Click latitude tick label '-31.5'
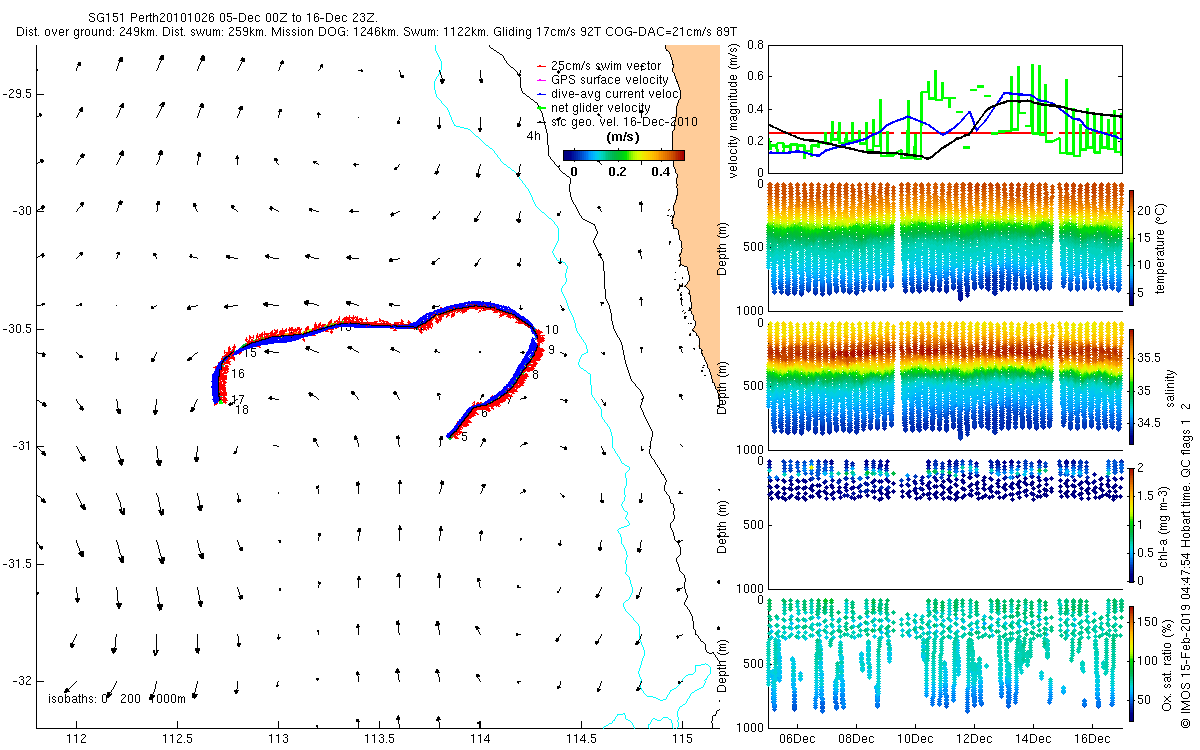The height and width of the screenshot is (750, 1200). pos(17,564)
